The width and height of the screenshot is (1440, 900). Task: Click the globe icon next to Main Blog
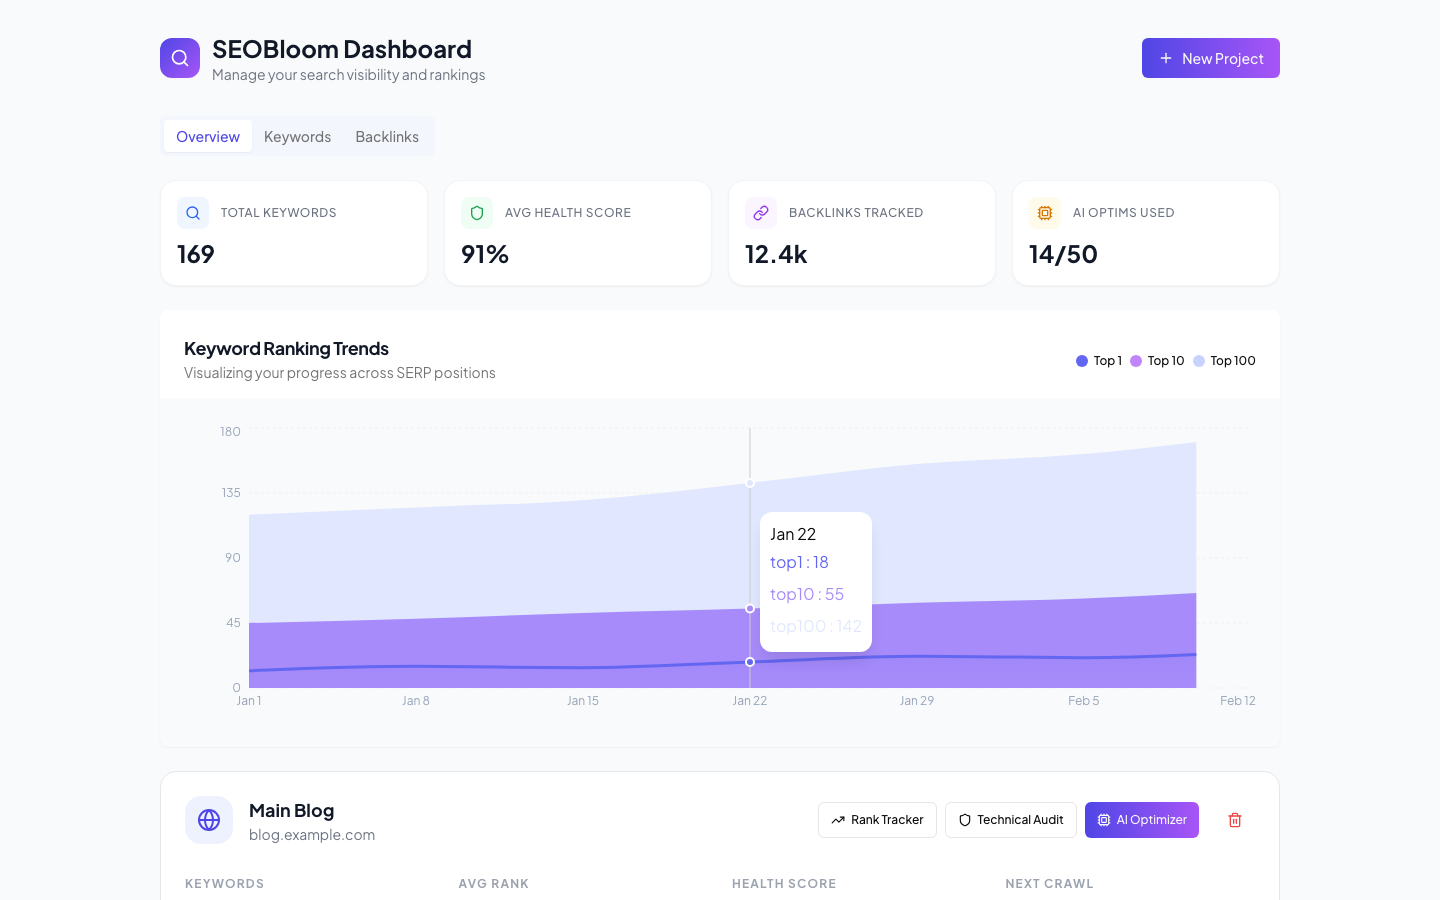pyautogui.click(x=209, y=820)
